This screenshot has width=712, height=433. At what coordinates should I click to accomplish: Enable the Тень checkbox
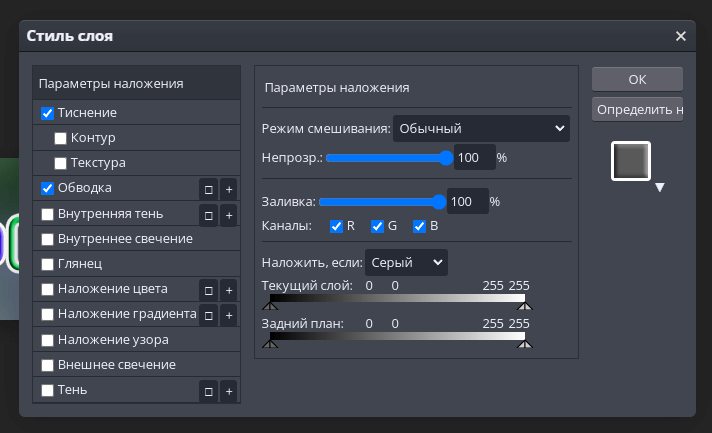point(47,390)
